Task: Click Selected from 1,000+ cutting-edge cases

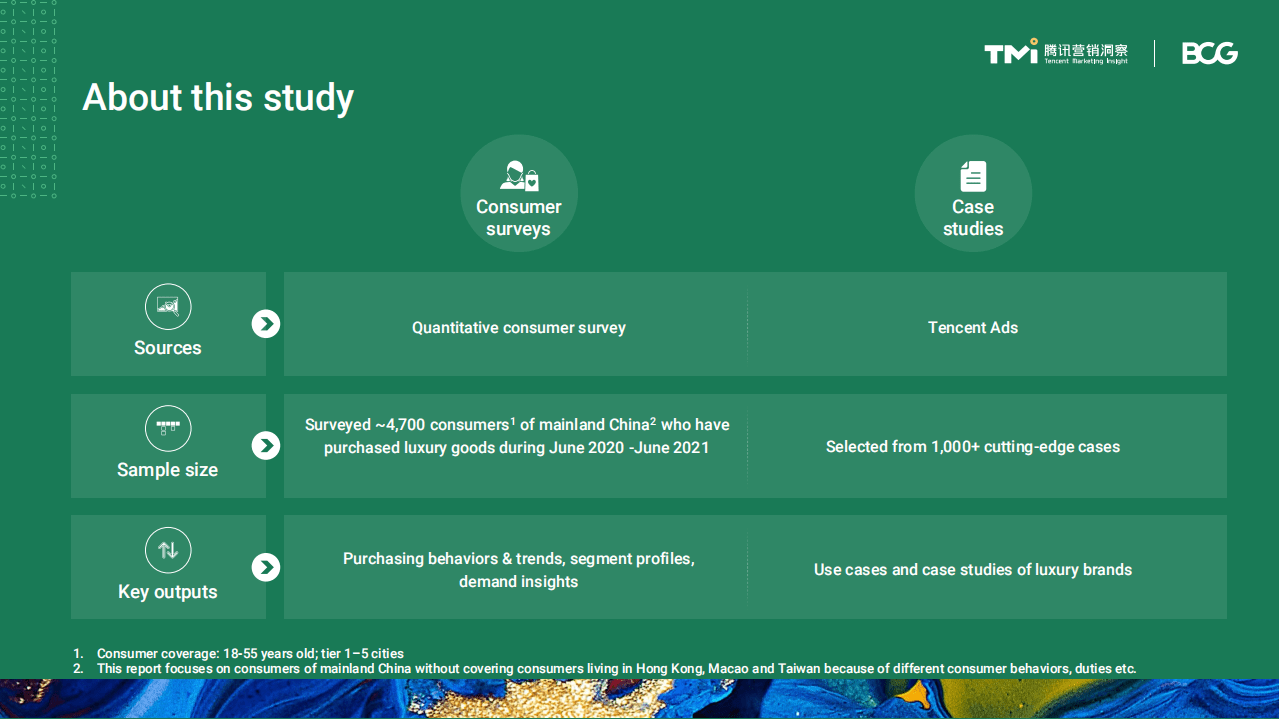Action: [972, 447]
